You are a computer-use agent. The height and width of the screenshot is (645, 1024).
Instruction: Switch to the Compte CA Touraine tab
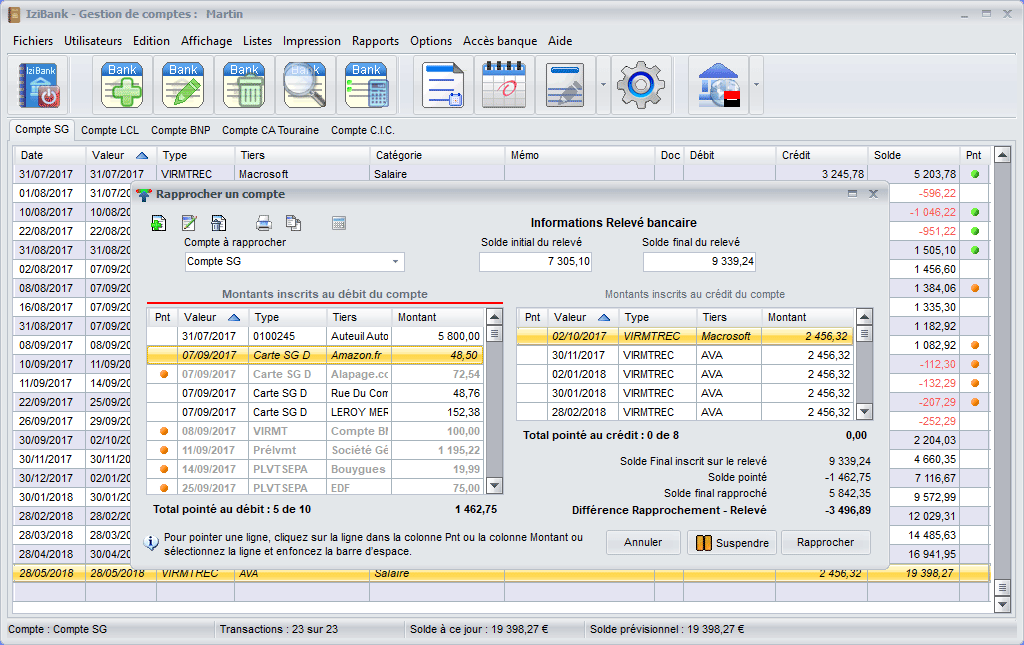click(270, 130)
